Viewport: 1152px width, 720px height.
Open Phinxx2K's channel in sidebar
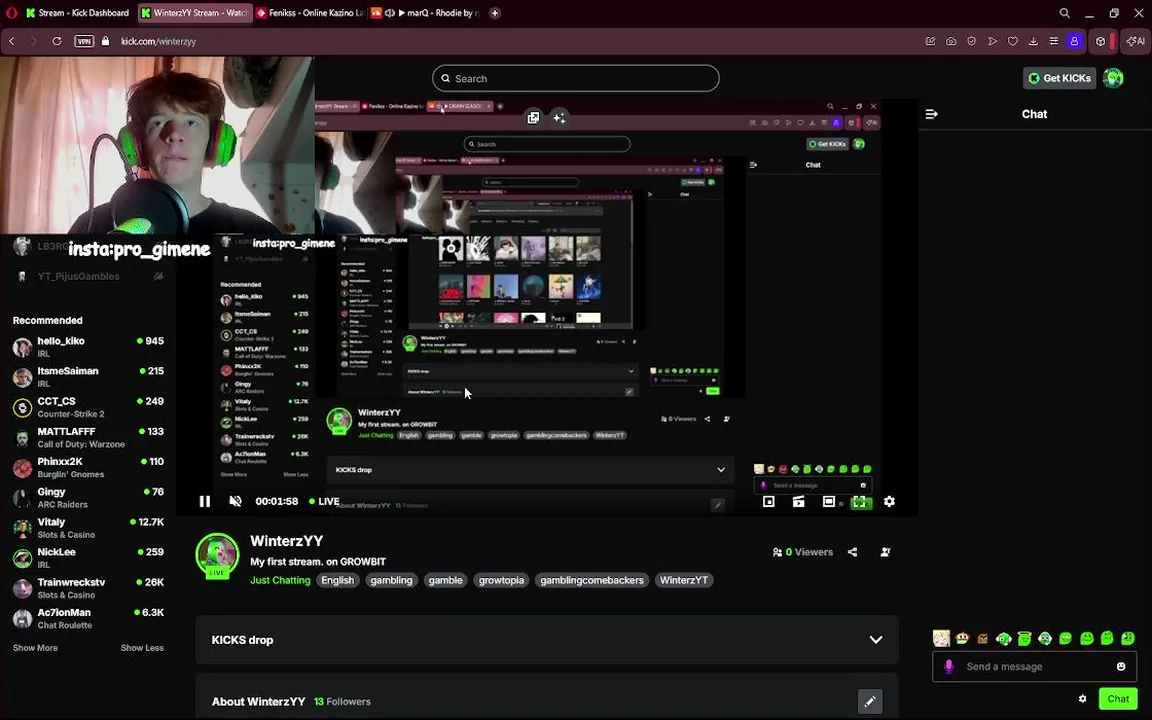(x=88, y=467)
